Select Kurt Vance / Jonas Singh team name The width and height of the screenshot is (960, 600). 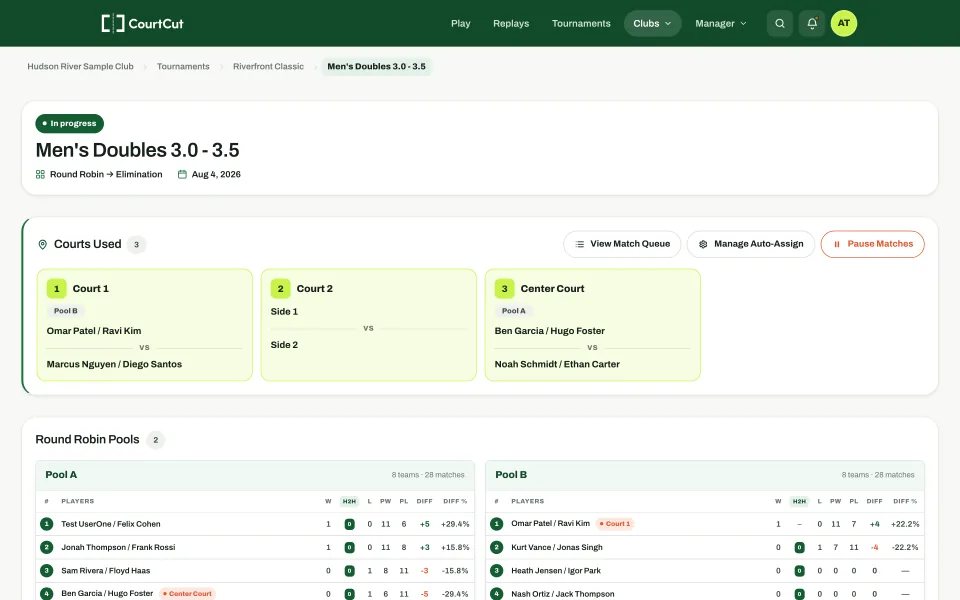(x=557, y=547)
